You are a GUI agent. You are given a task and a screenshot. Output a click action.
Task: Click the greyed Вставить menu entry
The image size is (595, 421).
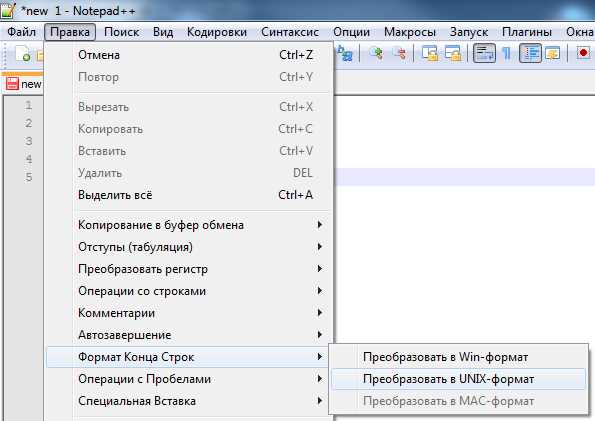point(189,151)
